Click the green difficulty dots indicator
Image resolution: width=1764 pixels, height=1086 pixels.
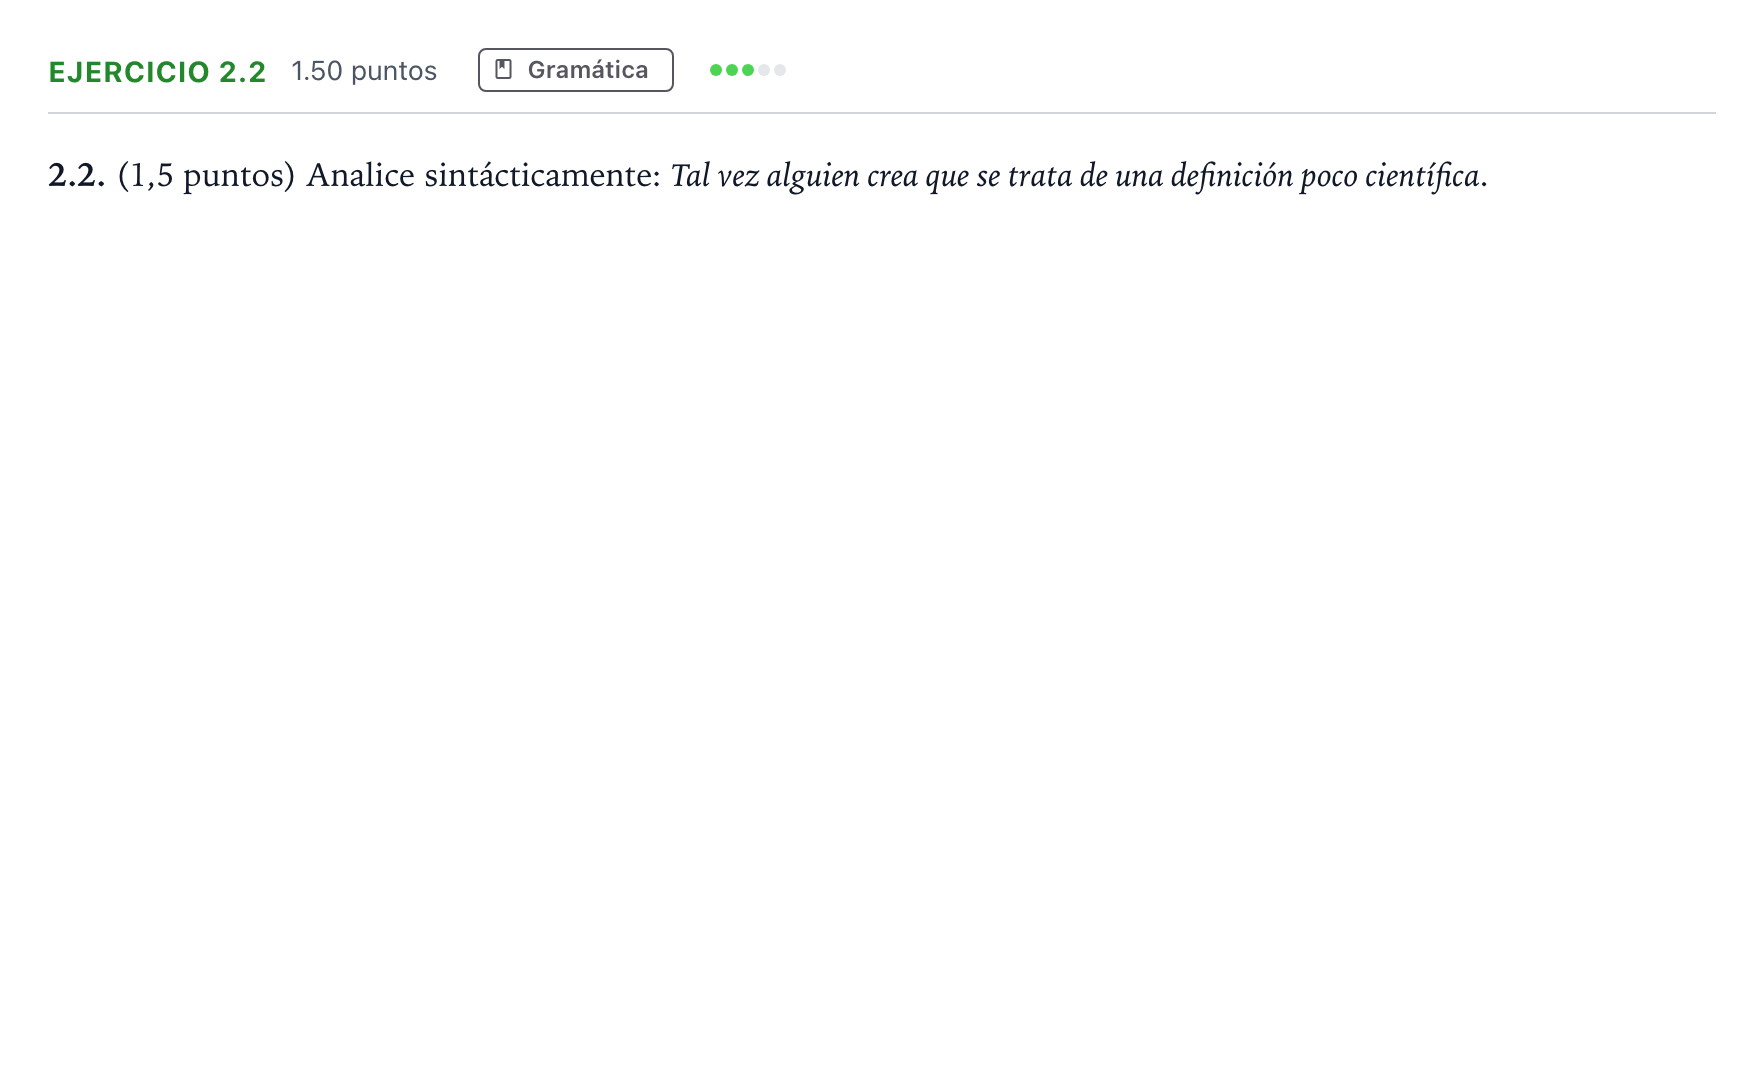coord(748,70)
